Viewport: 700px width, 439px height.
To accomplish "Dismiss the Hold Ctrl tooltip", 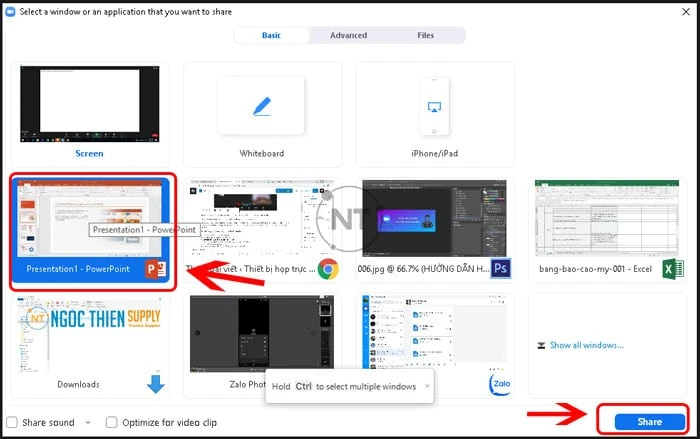I will click(x=427, y=386).
